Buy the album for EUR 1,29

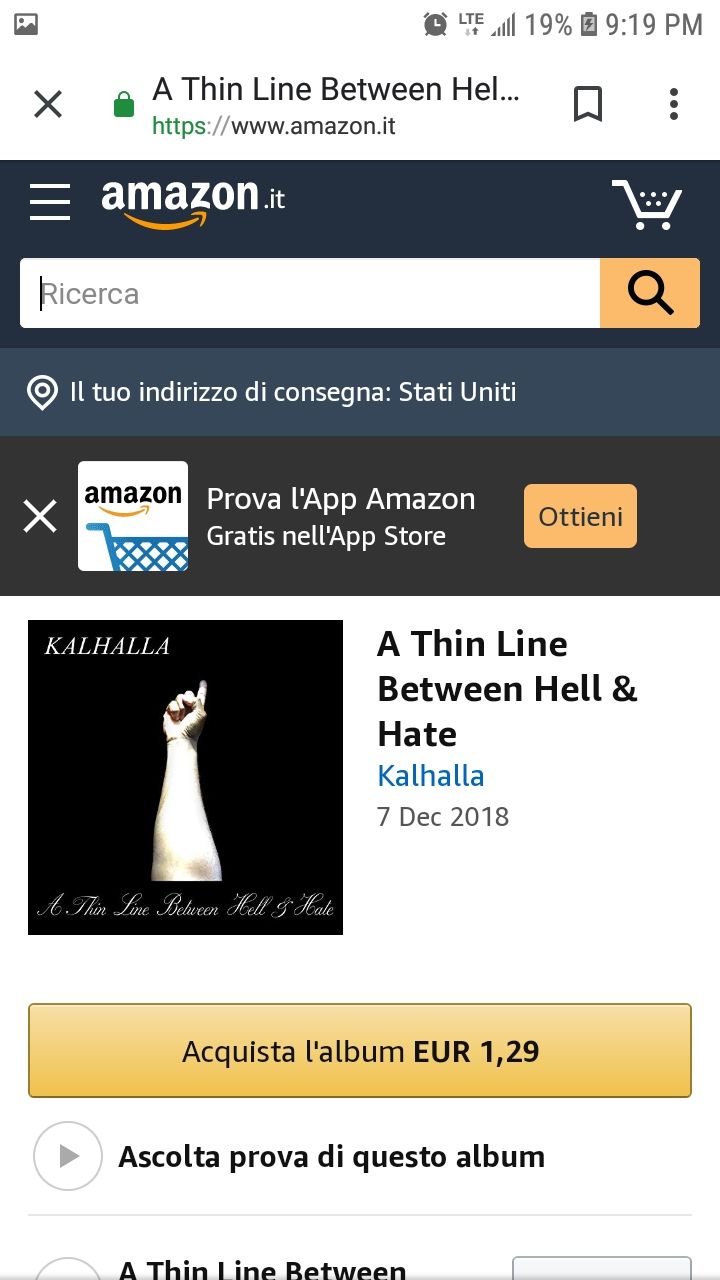click(360, 1051)
